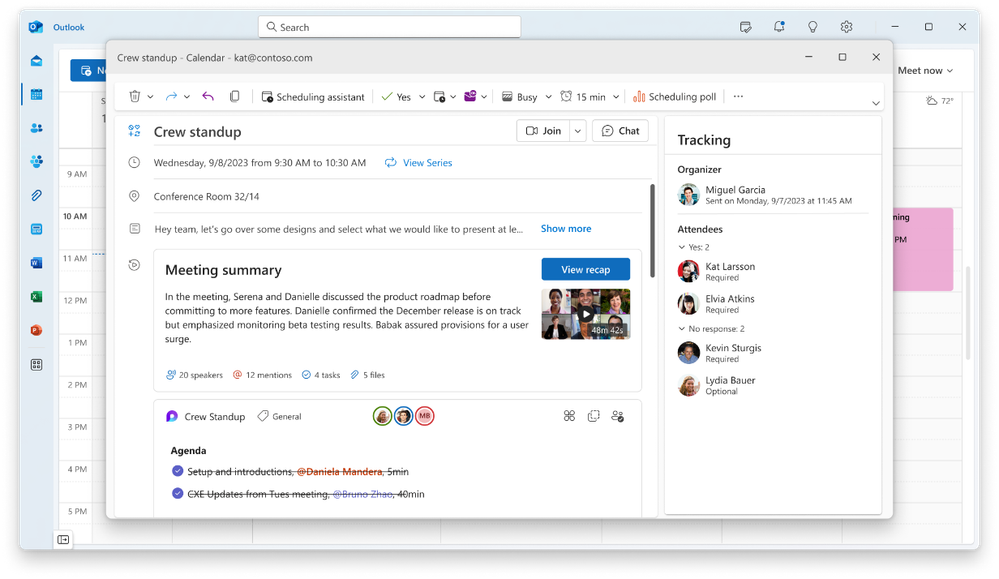This screenshot has height=579, width=999.
Task: Expand the Join button options chevron
Action: click(x=577, y=130)
